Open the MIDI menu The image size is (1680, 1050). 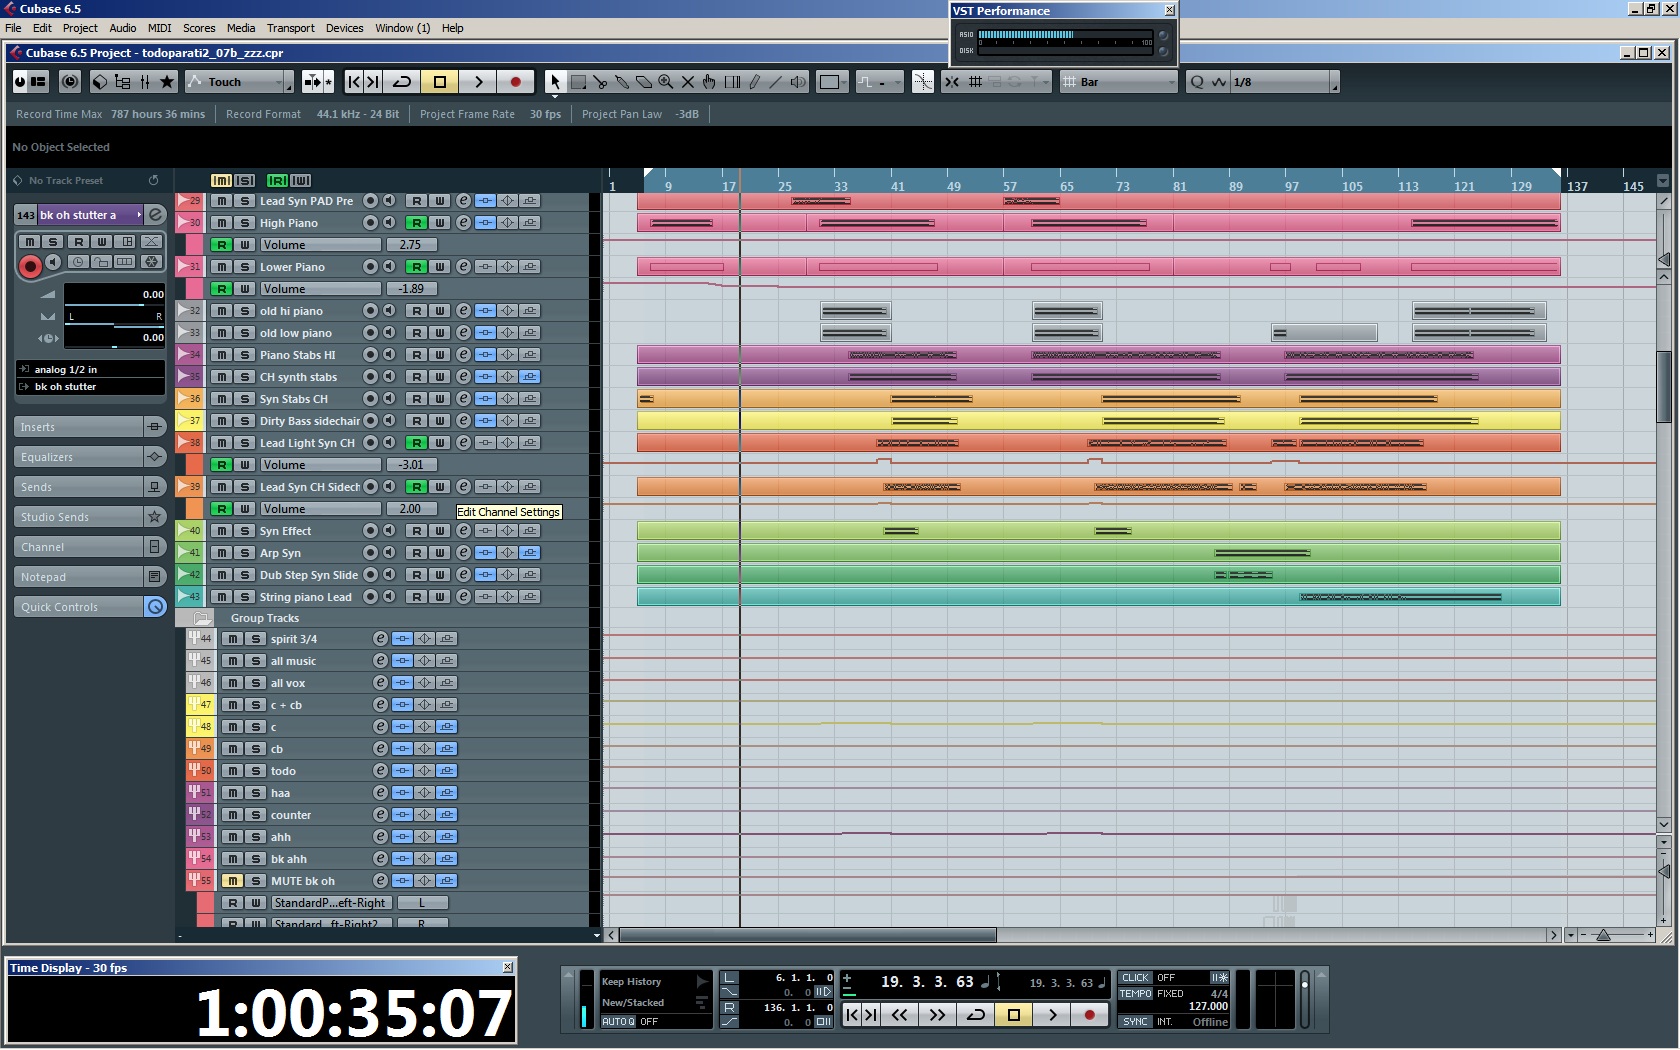[x=159, y=28]
